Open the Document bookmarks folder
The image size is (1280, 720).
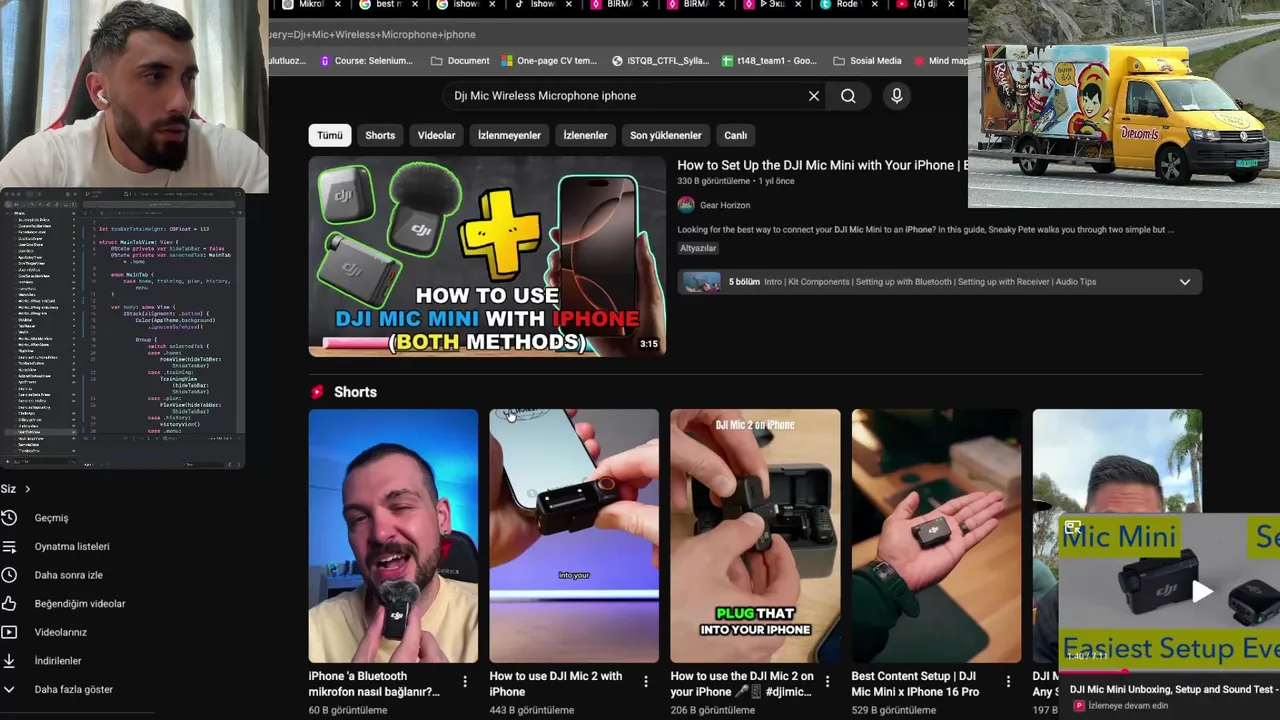point(460,61)
